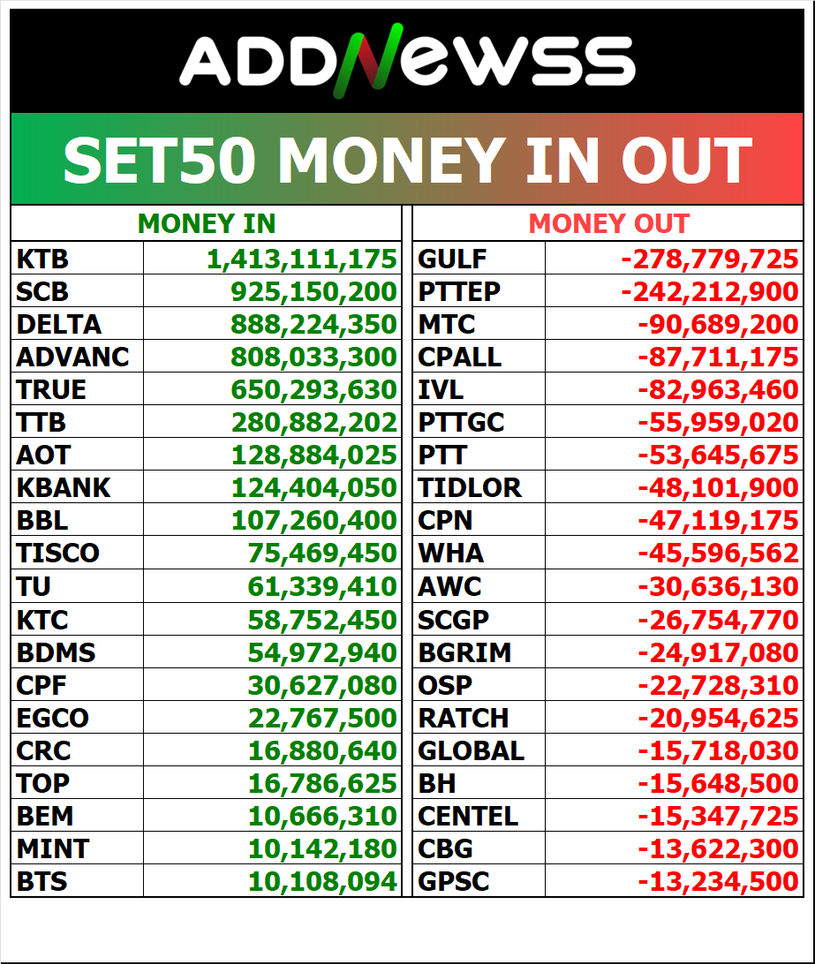Select the BTS ticker in last row

tap(40, 882)
